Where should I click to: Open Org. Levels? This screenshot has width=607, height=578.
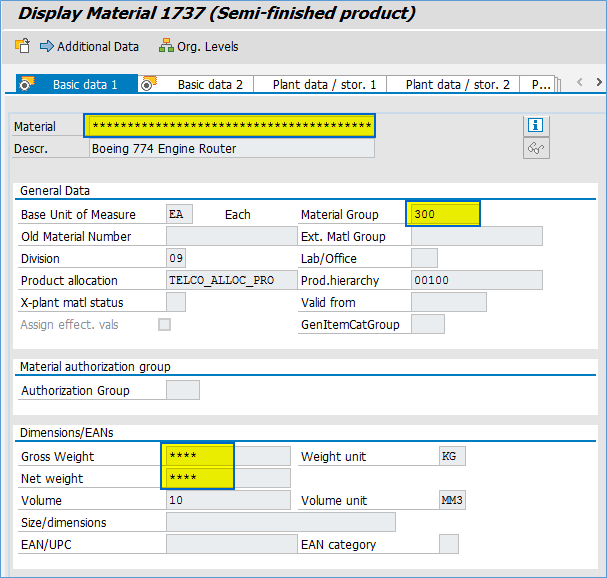point(198,46)
